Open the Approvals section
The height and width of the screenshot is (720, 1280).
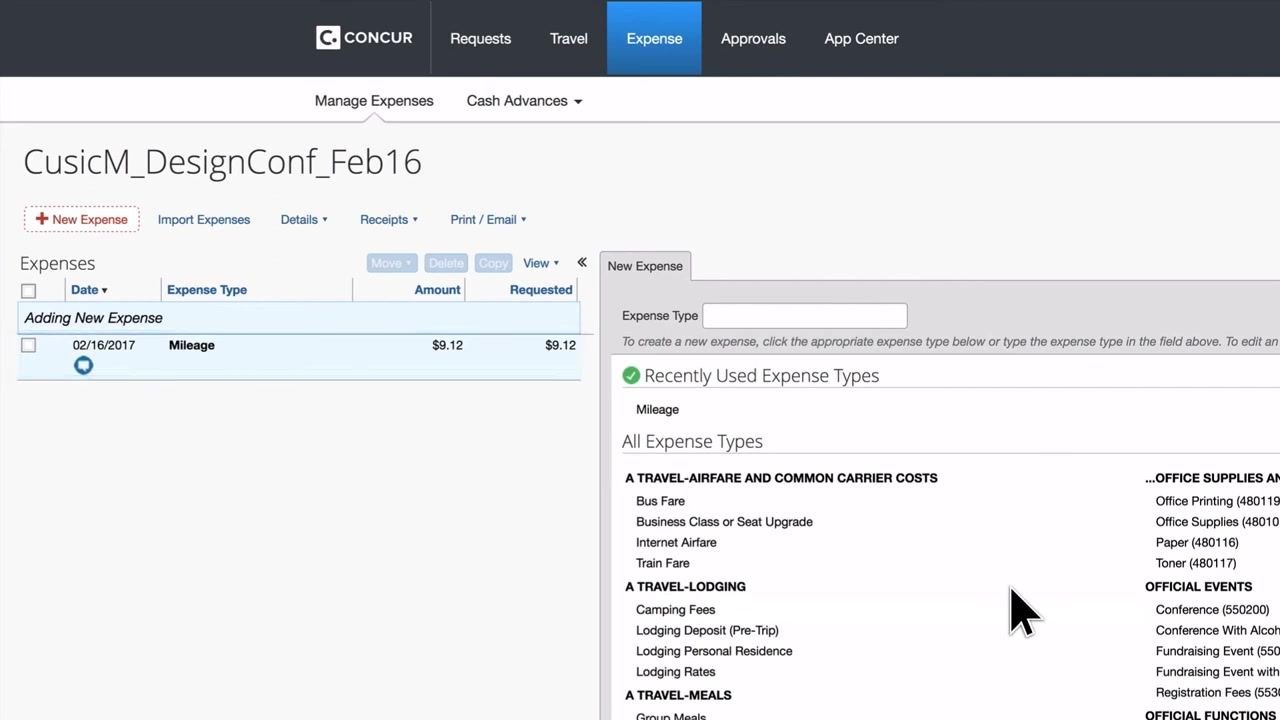753,38
